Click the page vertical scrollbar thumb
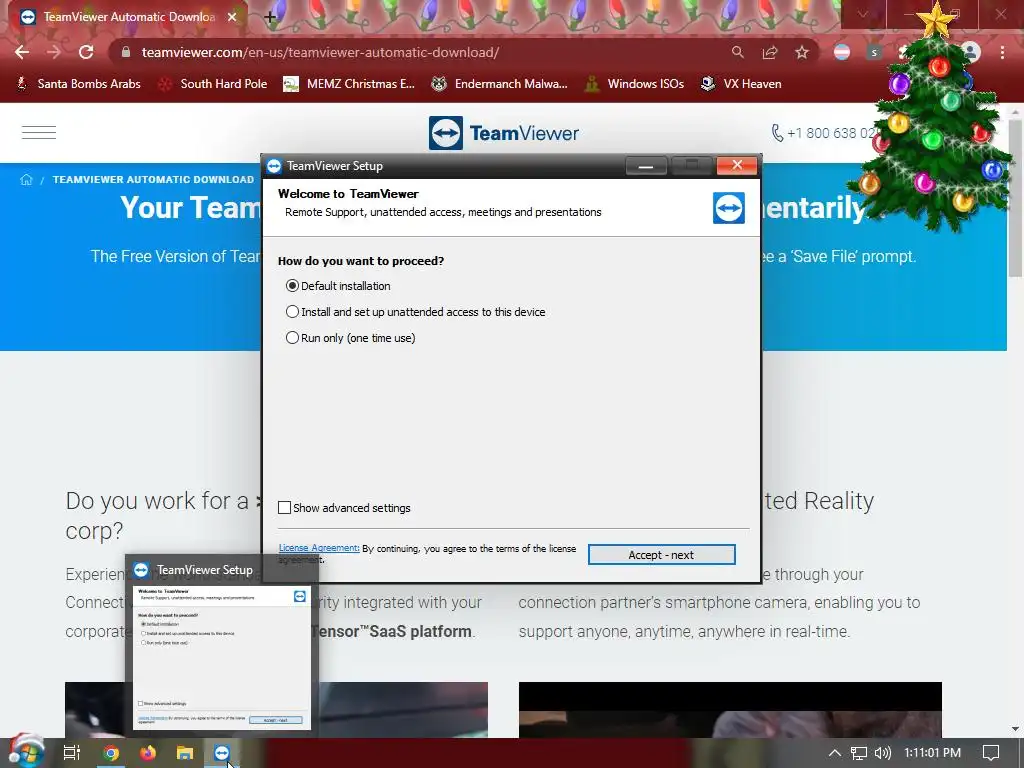This screenshot has height=768, width=1024. coord(1015,199)
